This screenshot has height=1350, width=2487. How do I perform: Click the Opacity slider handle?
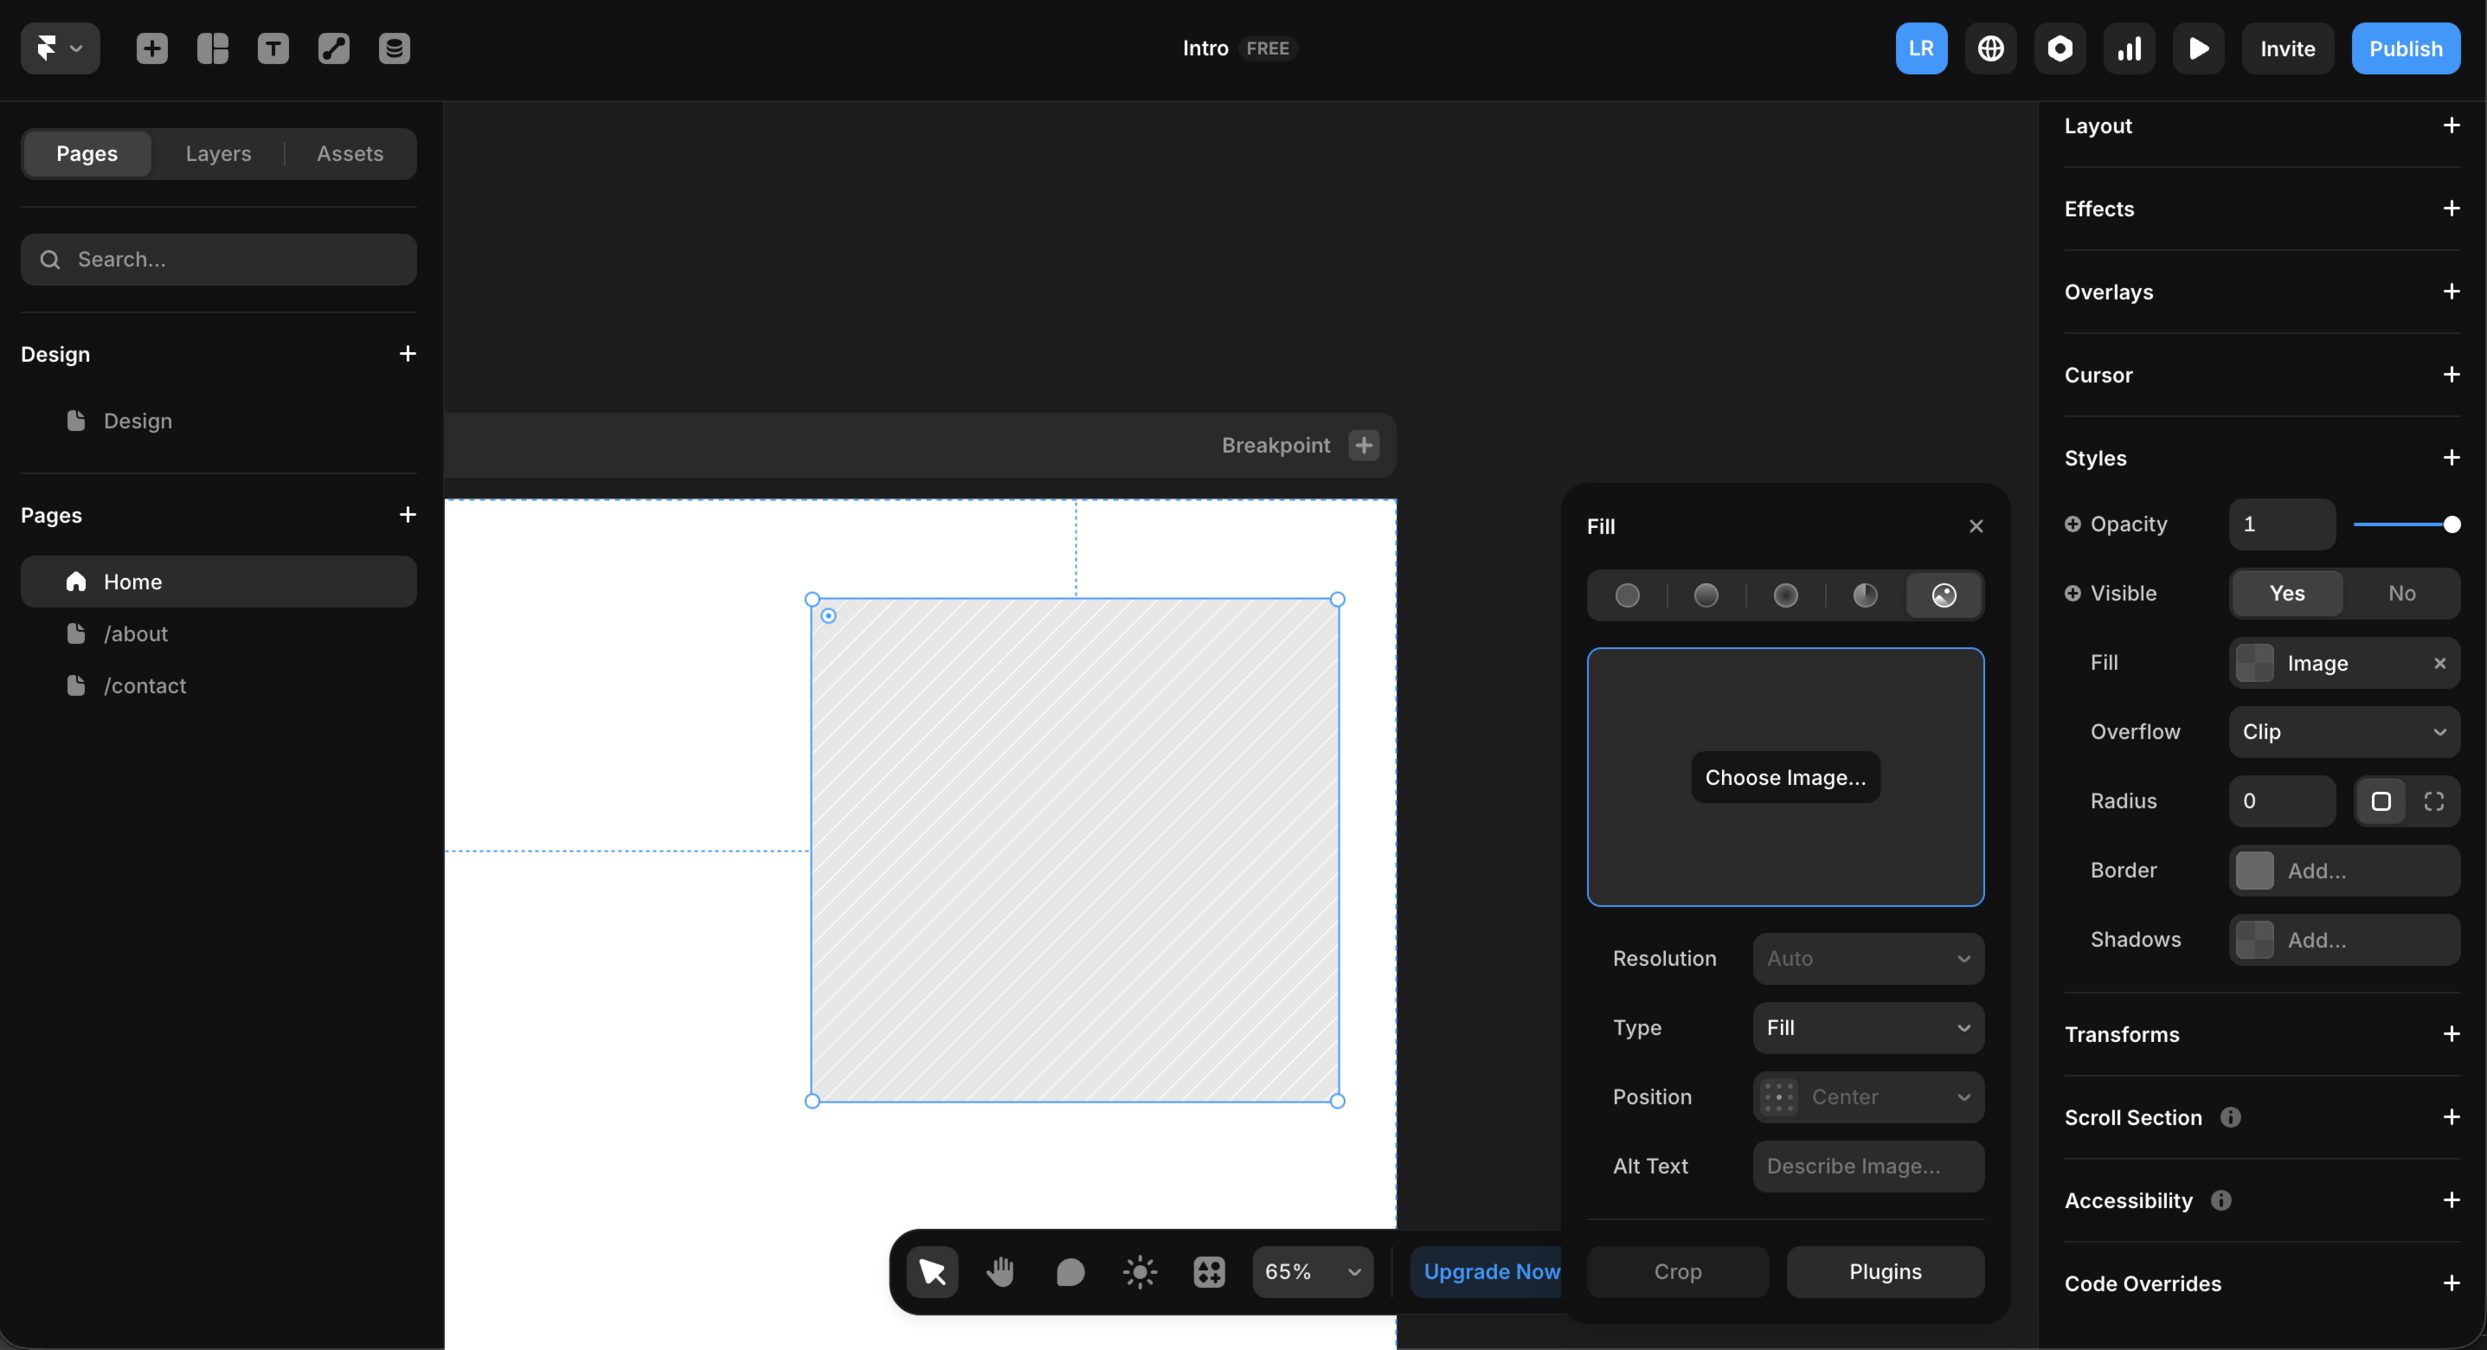click(2451, 524)
